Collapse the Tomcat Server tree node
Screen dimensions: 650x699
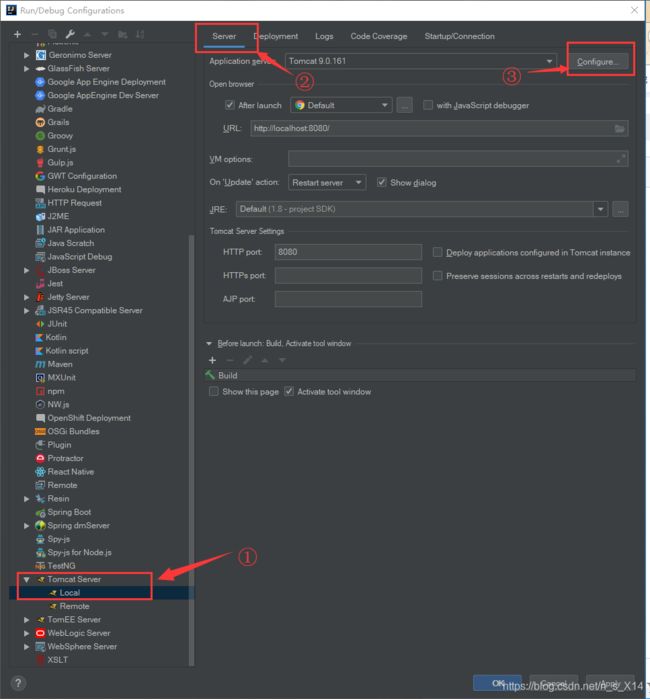pos(27,580)
